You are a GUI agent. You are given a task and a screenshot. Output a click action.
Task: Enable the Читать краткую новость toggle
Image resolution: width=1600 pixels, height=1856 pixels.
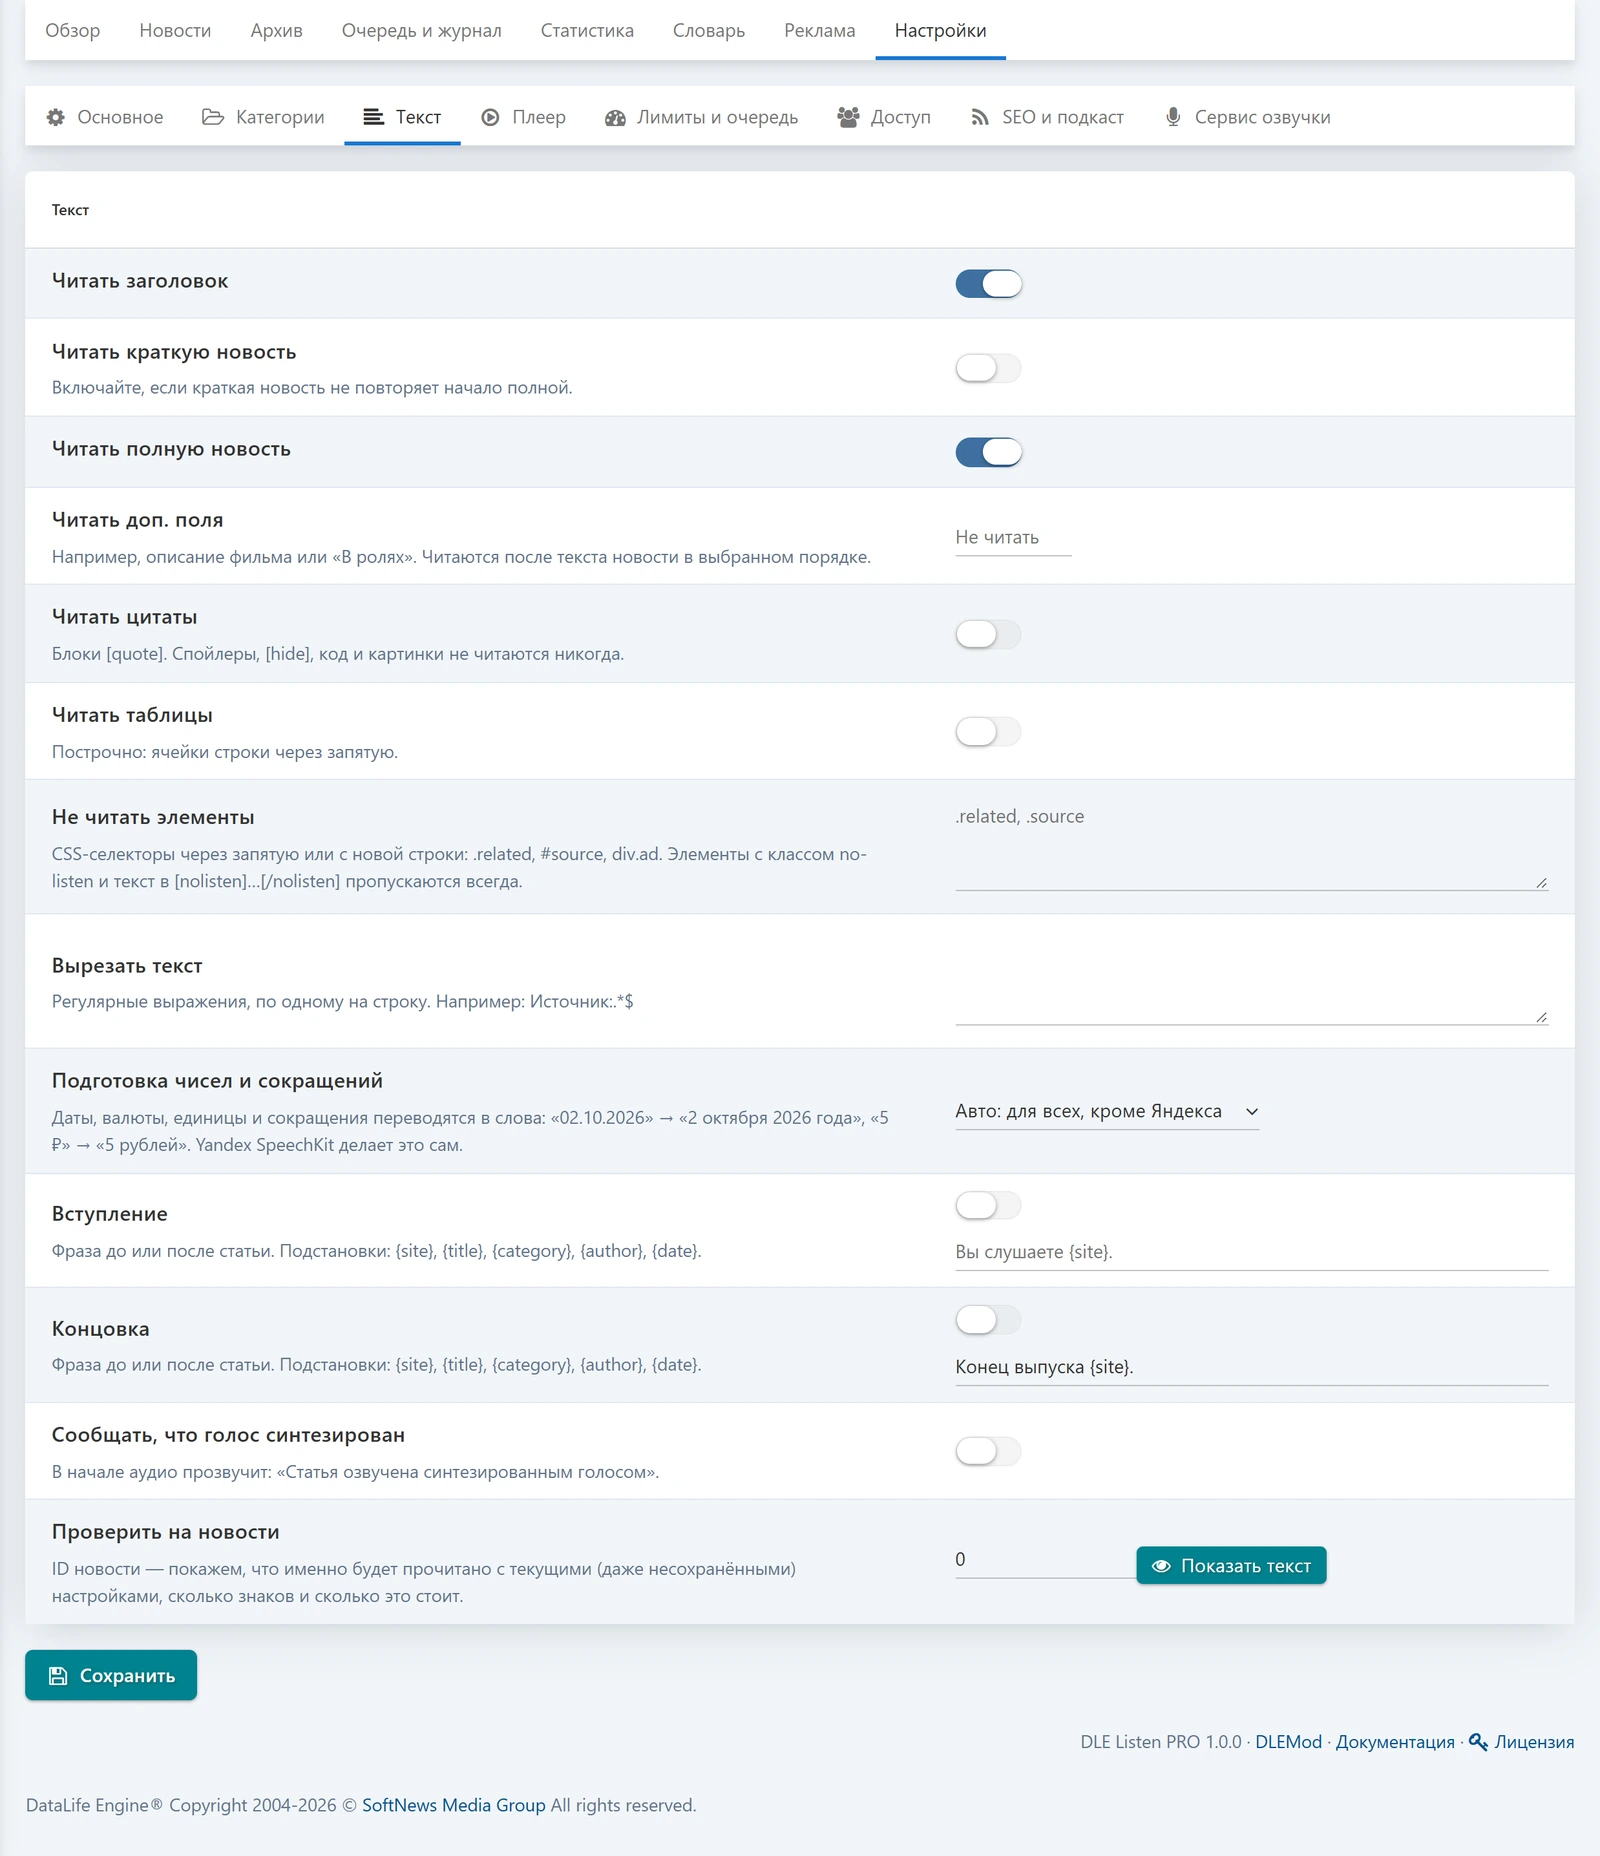988,368
